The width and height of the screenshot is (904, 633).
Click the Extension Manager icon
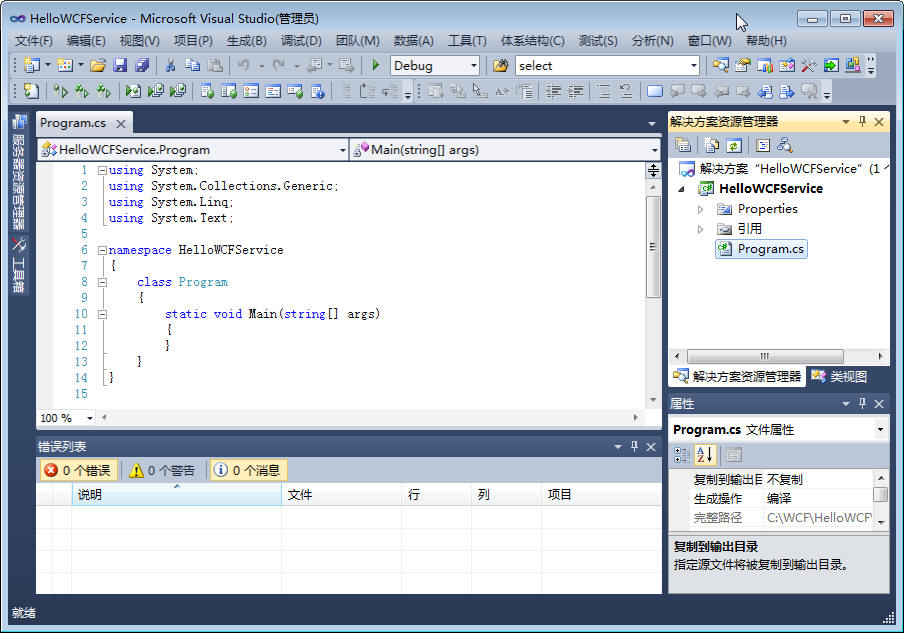[853, 66]
